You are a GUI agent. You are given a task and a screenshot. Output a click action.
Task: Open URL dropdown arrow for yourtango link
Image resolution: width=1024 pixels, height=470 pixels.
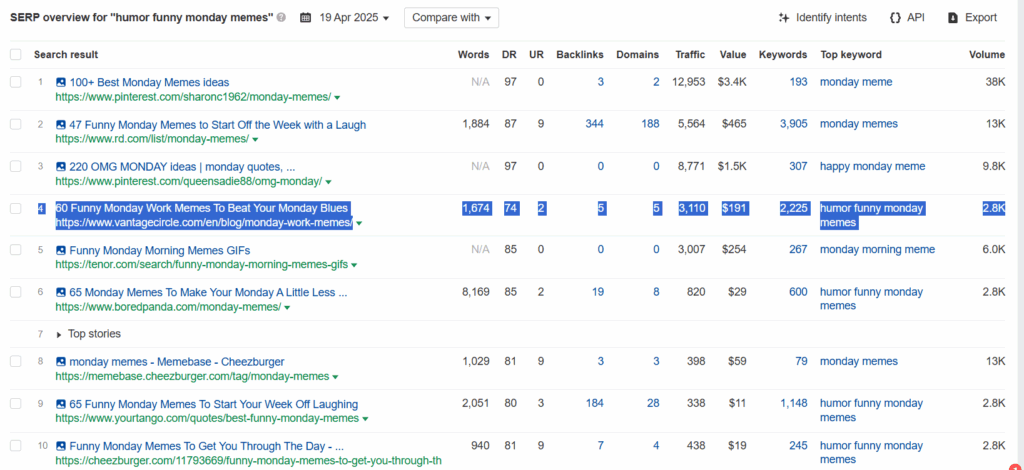coord(365,418)
